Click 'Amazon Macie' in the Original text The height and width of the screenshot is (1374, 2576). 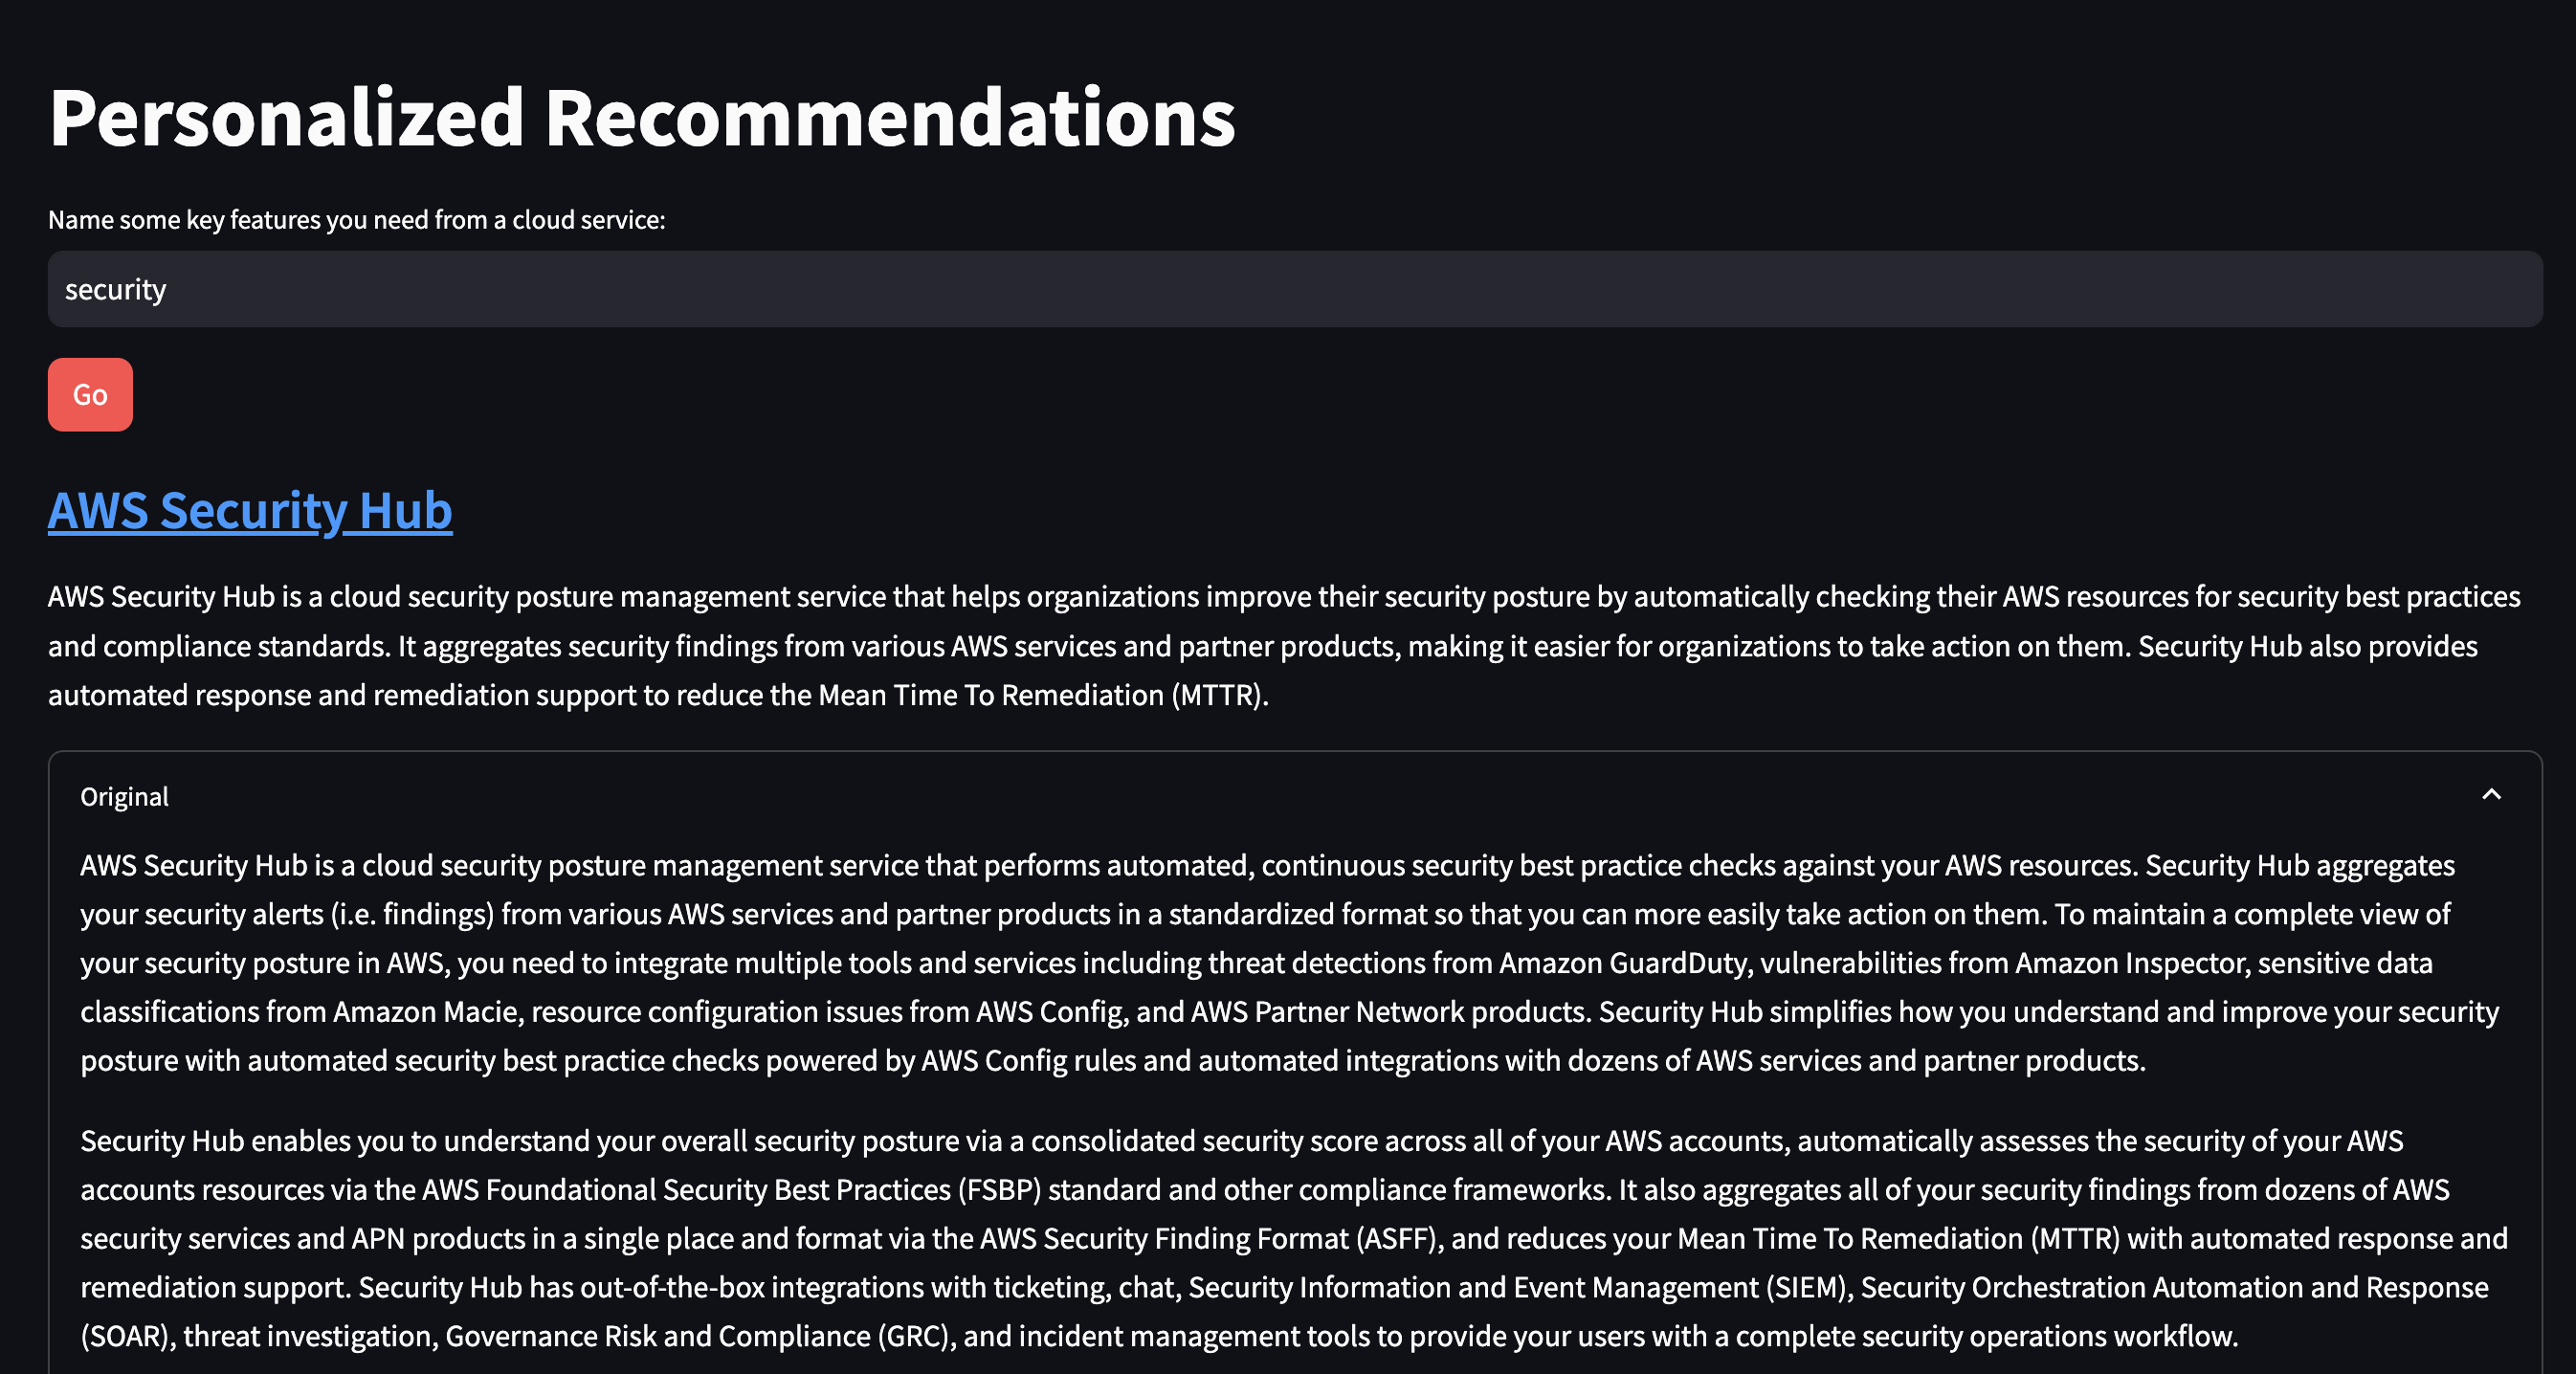pos(426,1012)
